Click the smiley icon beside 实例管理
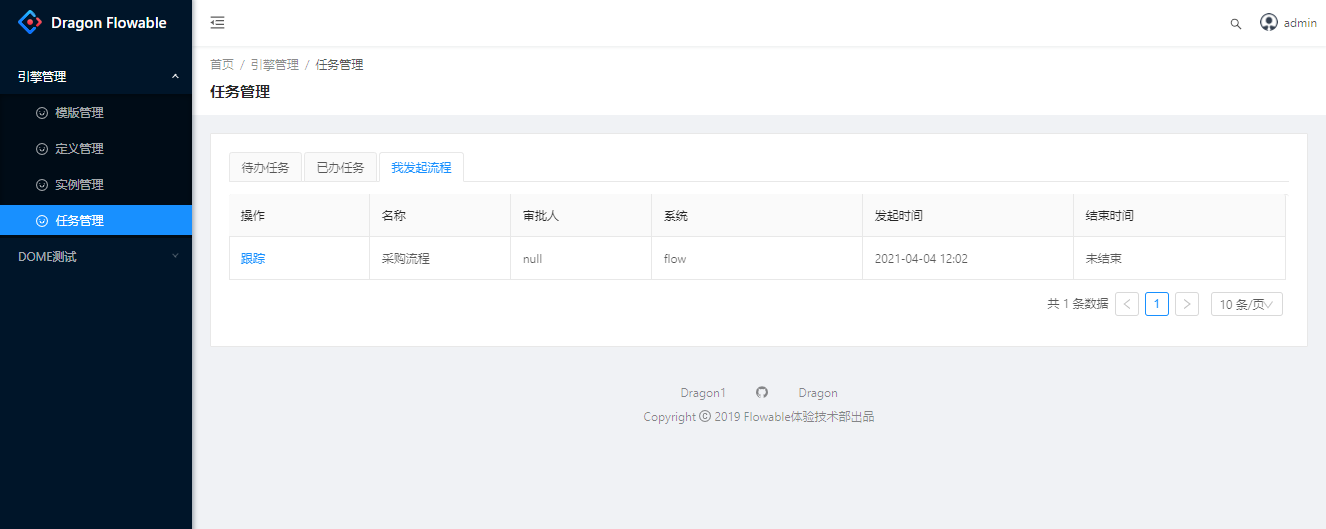This screenshot has width=1326, height=529. click(42, 185)
